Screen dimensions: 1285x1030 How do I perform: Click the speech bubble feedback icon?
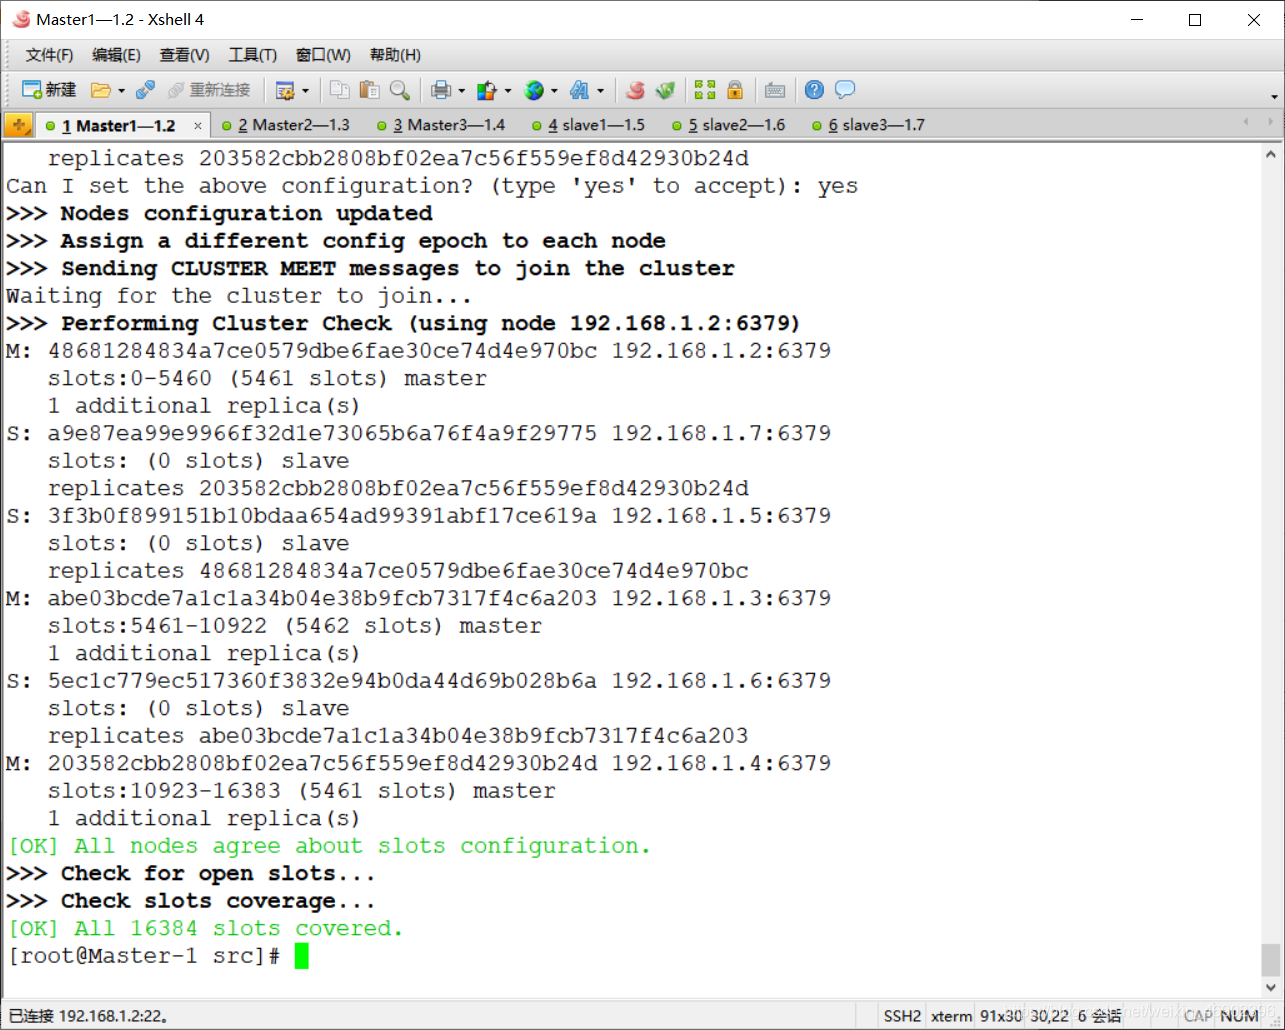pyautogui.click(x=845, y=90)
